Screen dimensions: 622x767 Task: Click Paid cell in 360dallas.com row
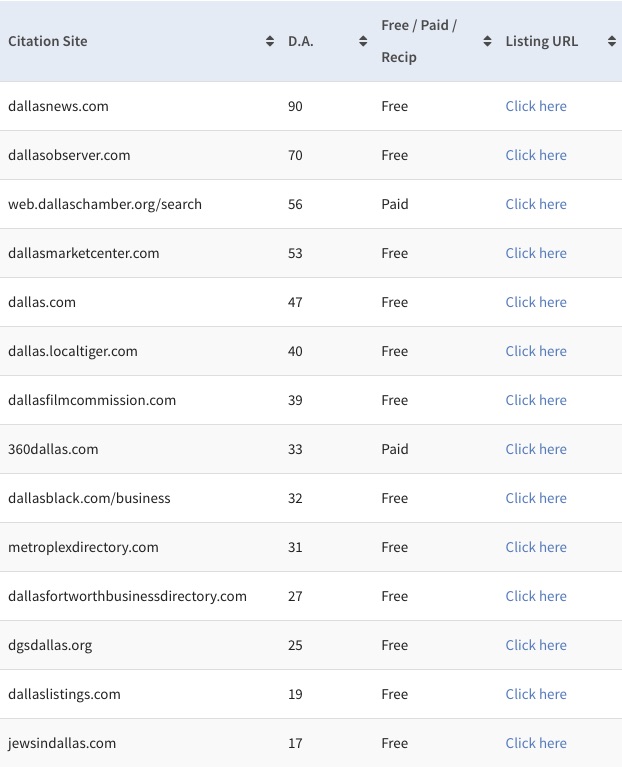pyautogui.click(x=395, y=449)
